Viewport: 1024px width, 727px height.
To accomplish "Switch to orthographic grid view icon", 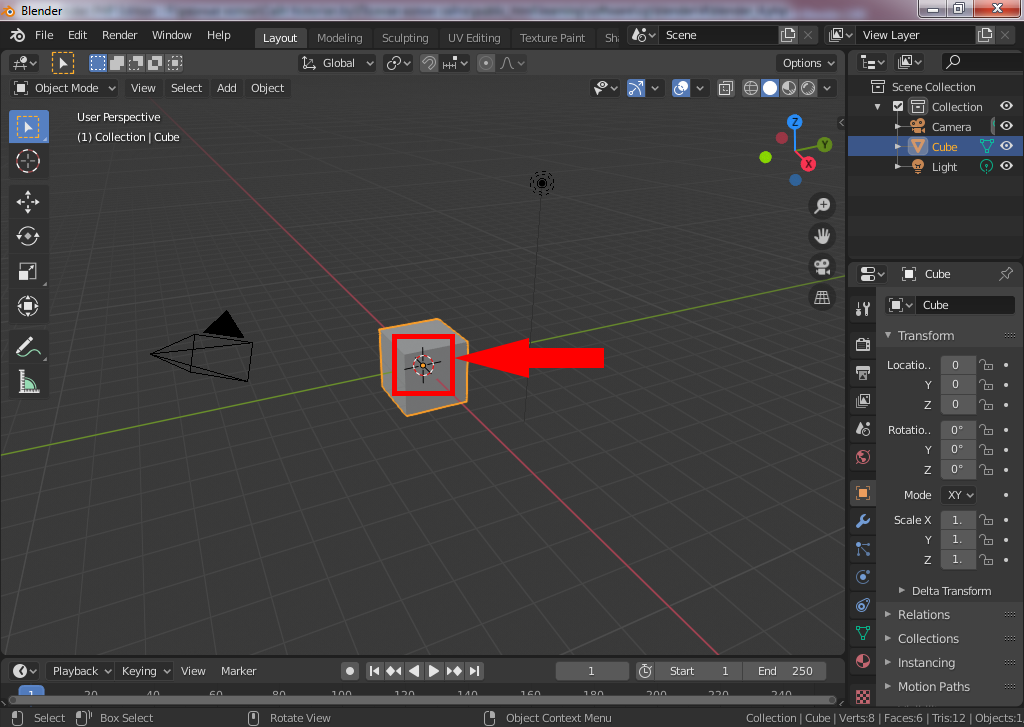I will [x=822, y=298].
